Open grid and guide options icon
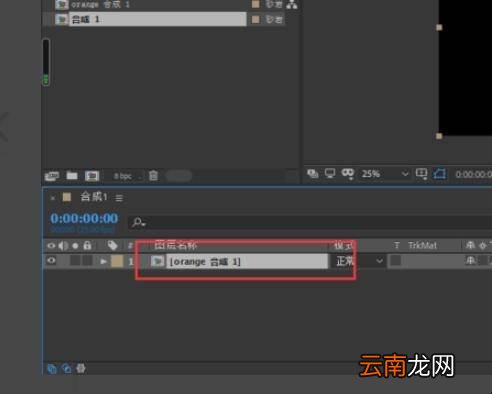 coord(421,174)
